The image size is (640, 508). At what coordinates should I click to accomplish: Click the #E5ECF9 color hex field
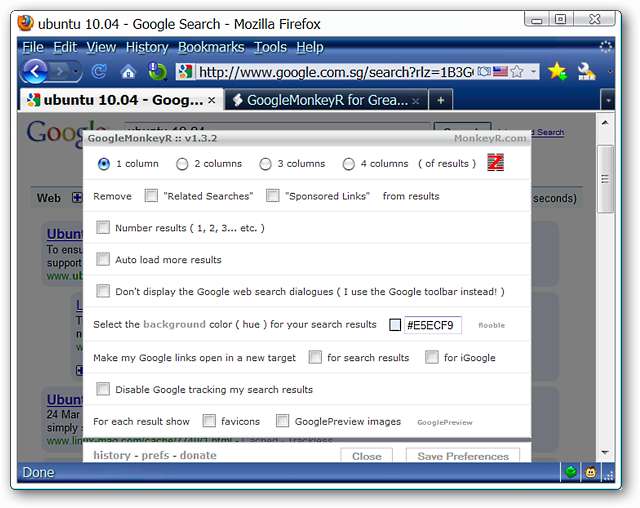433,325
